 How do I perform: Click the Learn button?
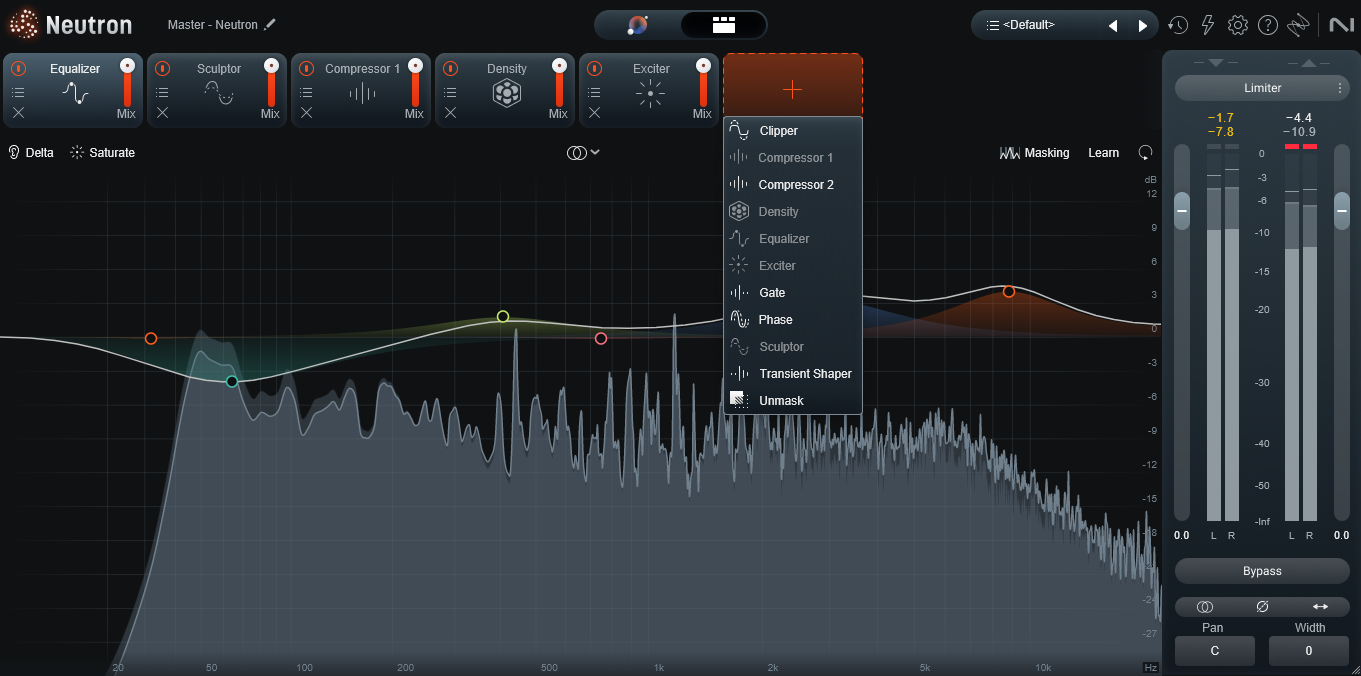(1104, 153)
